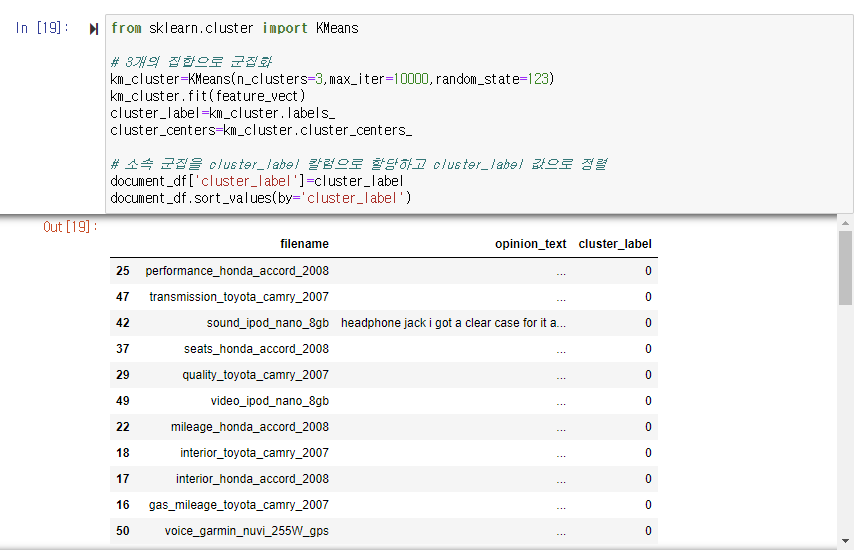Click row index 37
Screen dimensions: 862x559
coord(123,348)
